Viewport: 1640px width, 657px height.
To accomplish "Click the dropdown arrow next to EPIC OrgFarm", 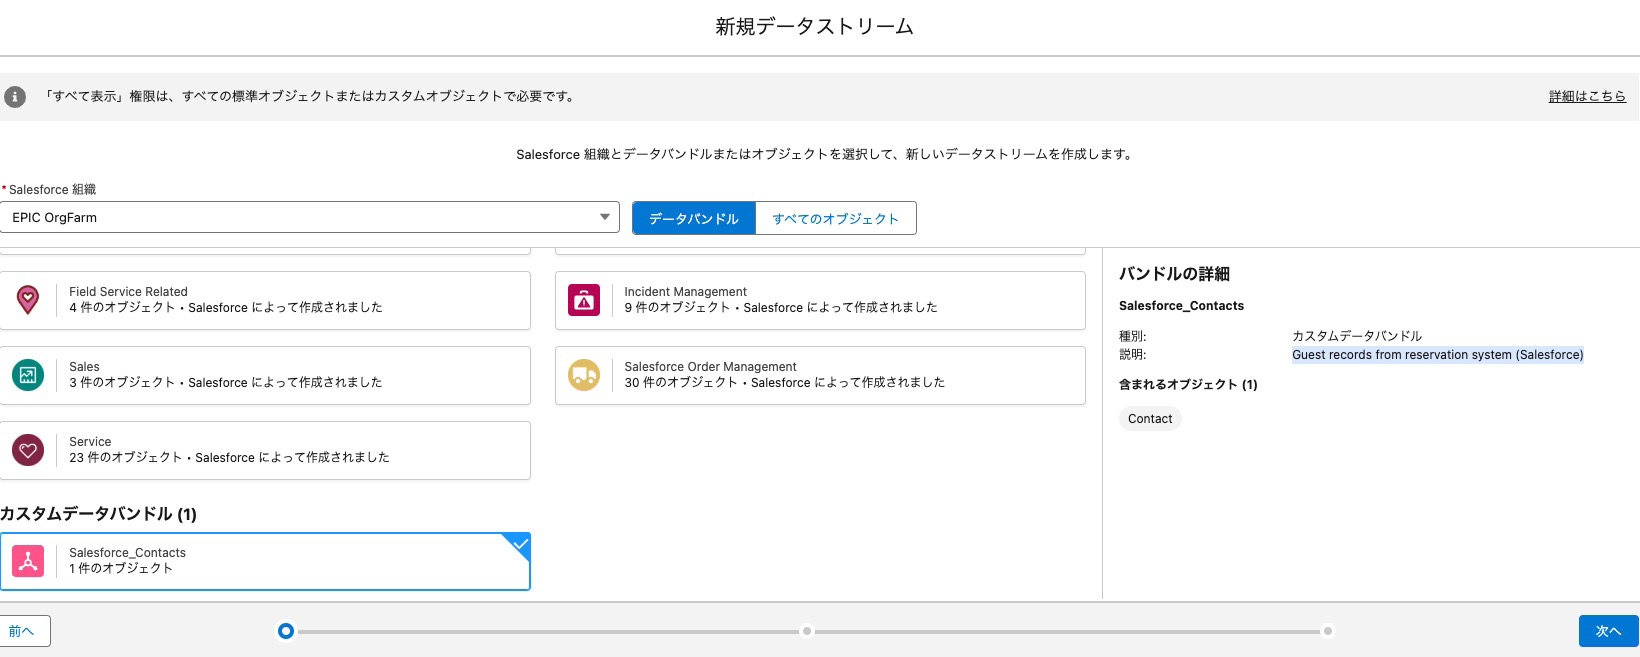I will [x=604, y=217].
